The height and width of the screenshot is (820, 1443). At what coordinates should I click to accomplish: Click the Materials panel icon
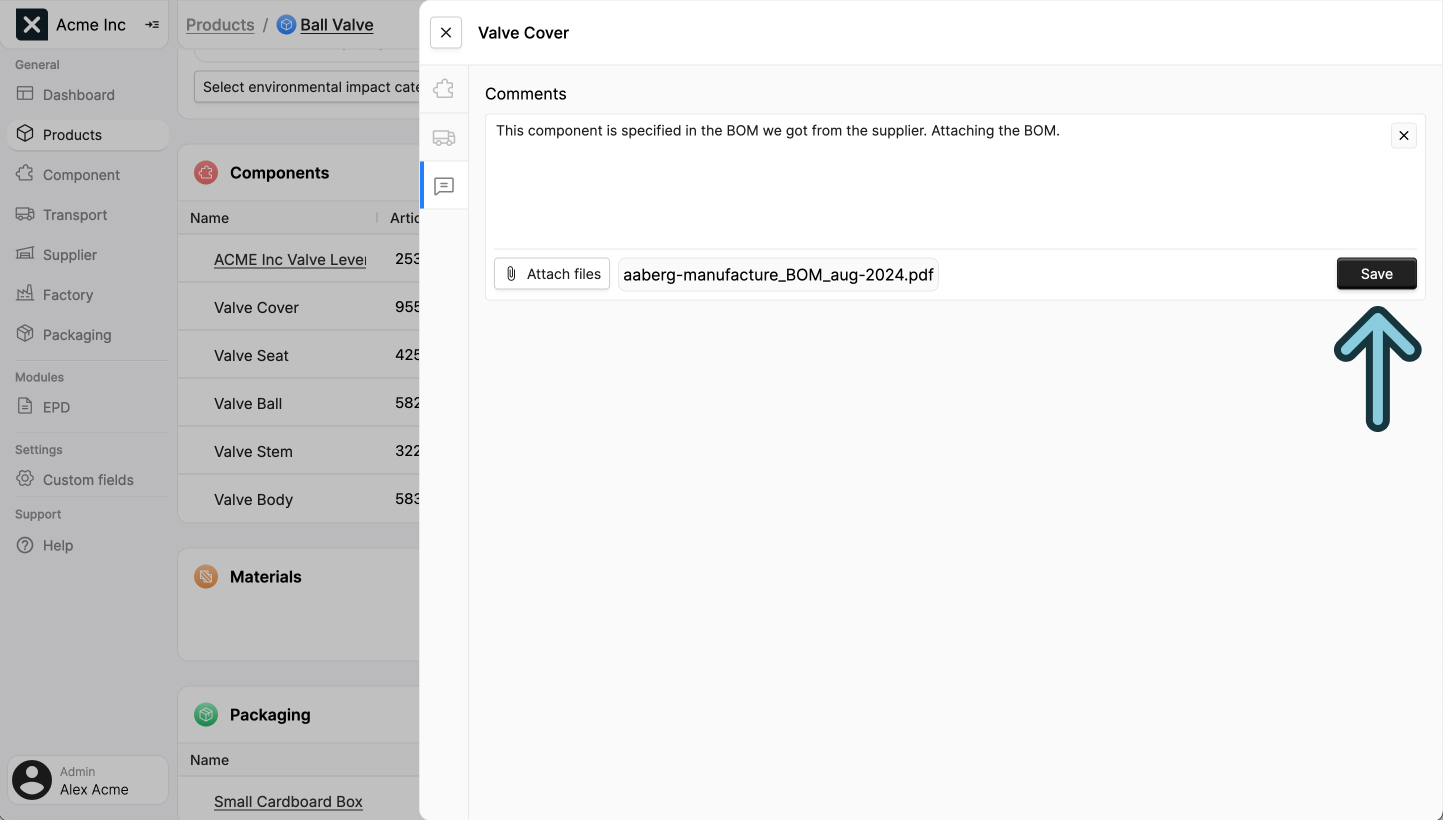pos(205,576)
